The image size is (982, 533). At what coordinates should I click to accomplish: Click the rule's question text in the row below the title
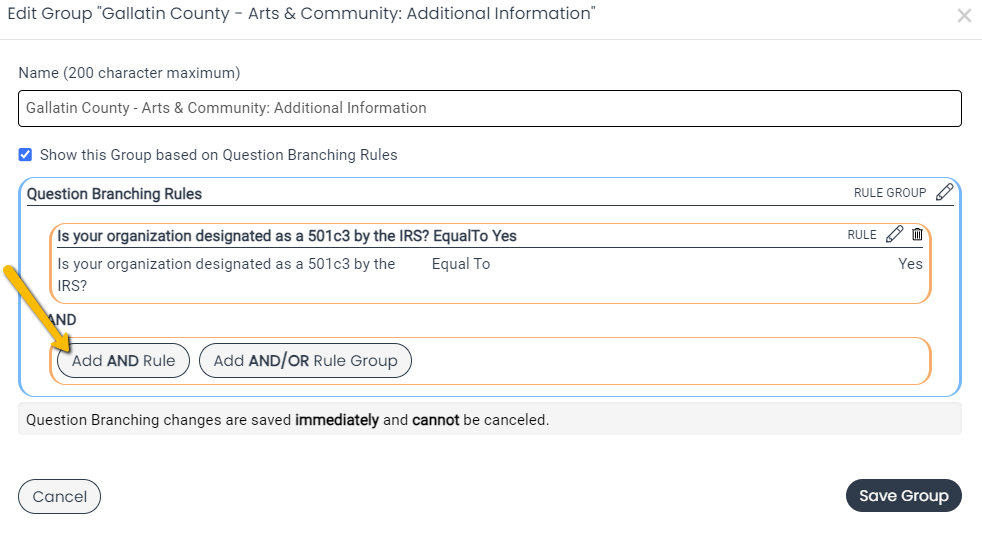point(226,275)
